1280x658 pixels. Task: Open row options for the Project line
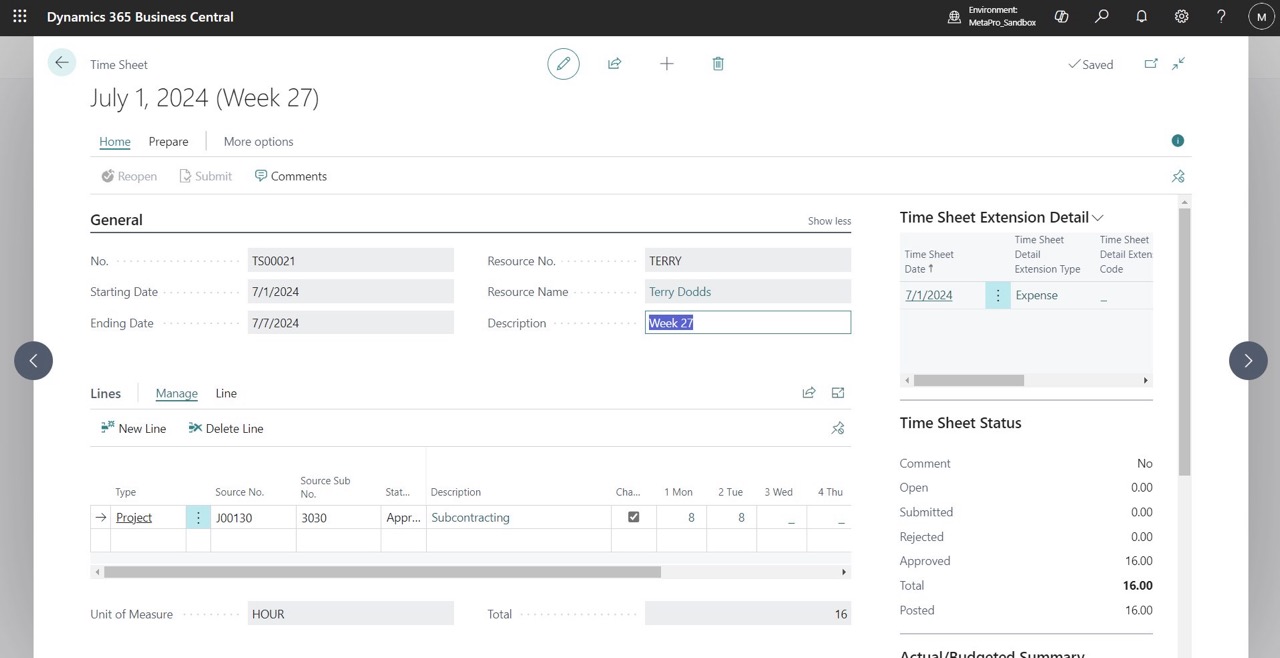pos(198,517)
